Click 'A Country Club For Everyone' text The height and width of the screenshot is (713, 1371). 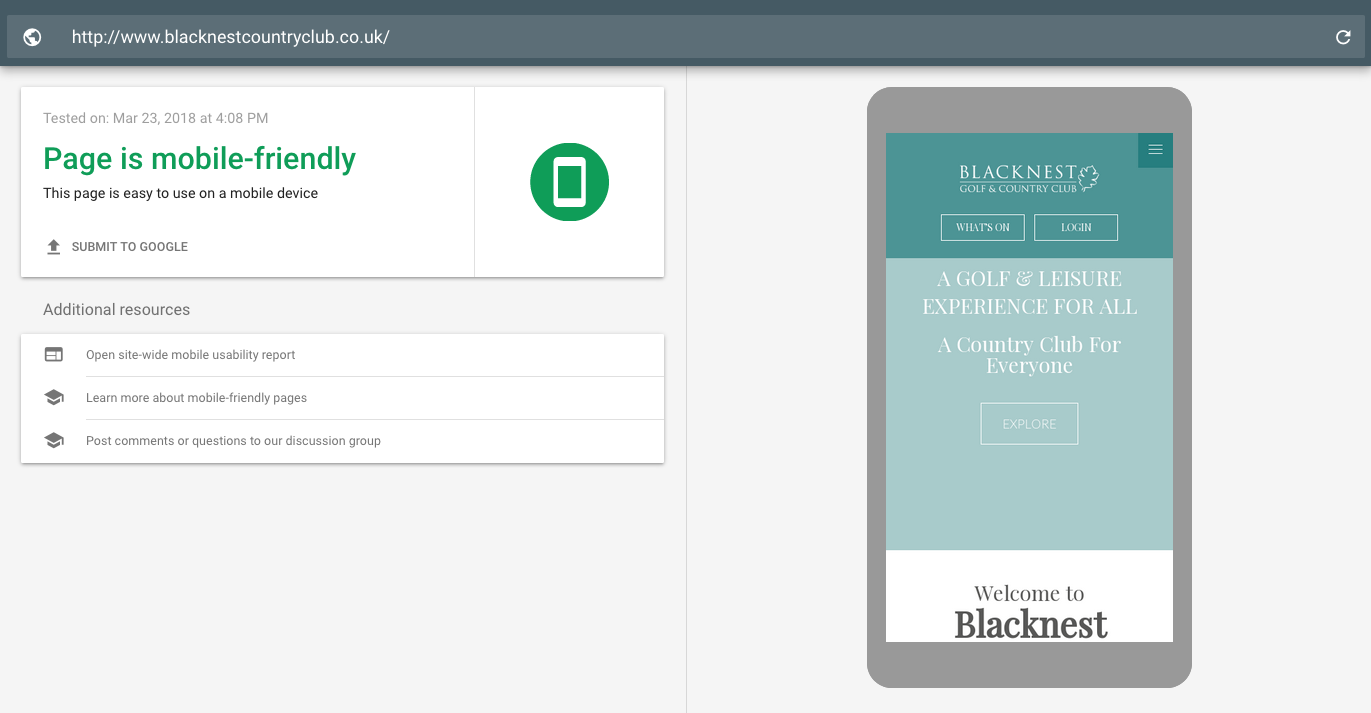[1029, 355]
